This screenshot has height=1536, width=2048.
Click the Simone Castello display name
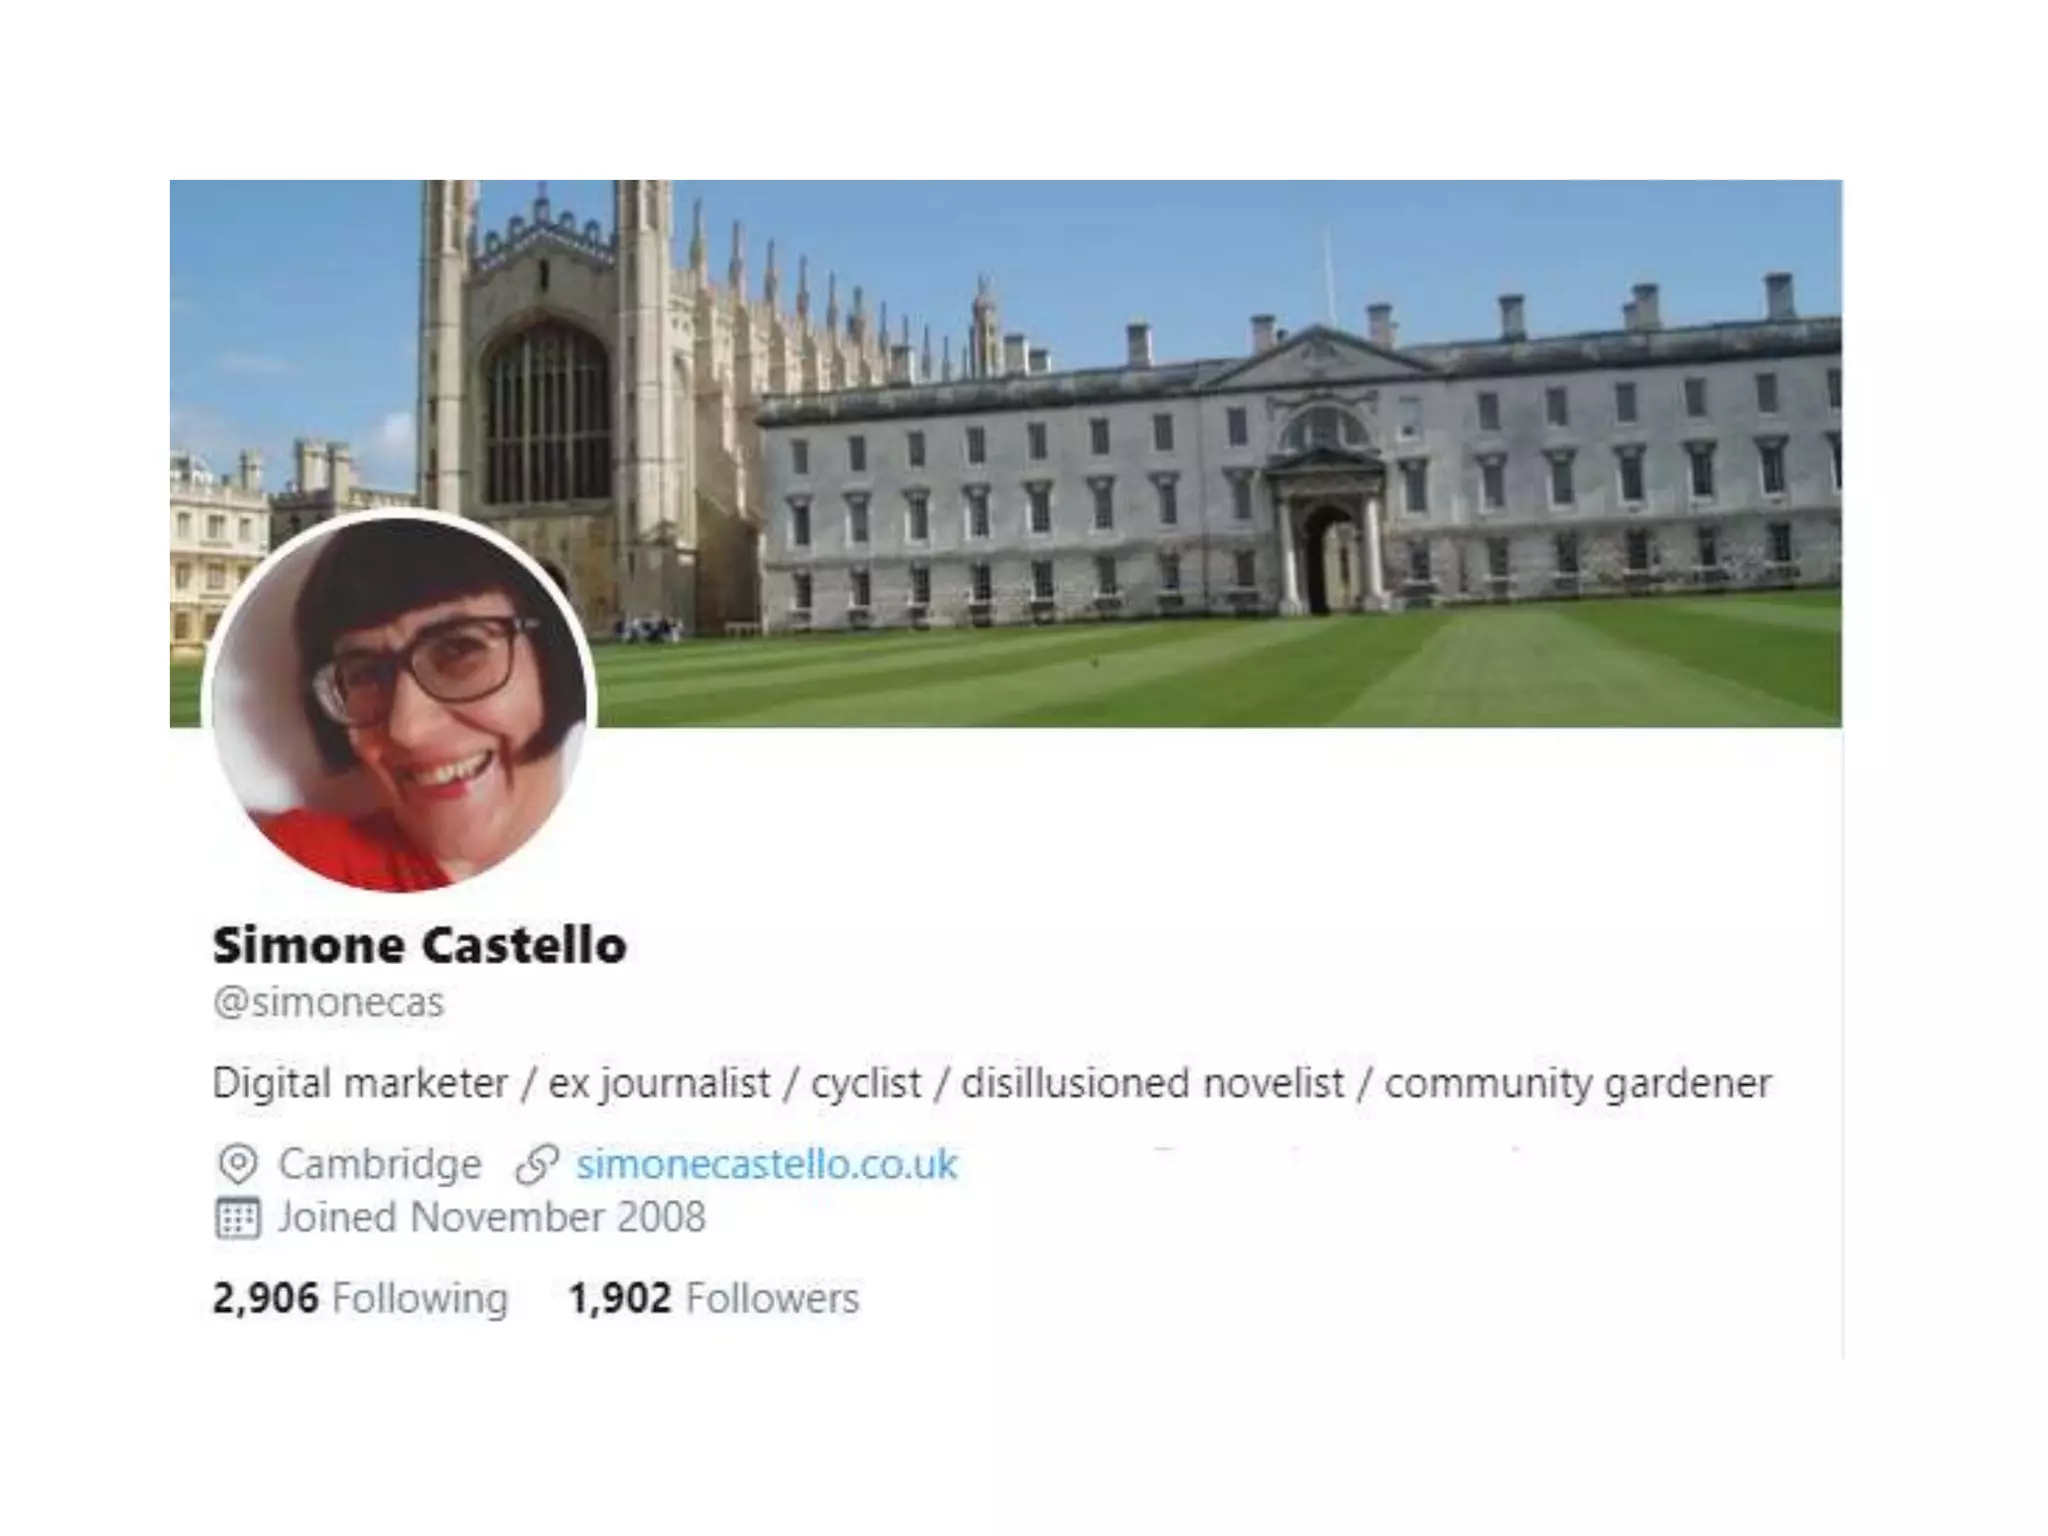420,945
